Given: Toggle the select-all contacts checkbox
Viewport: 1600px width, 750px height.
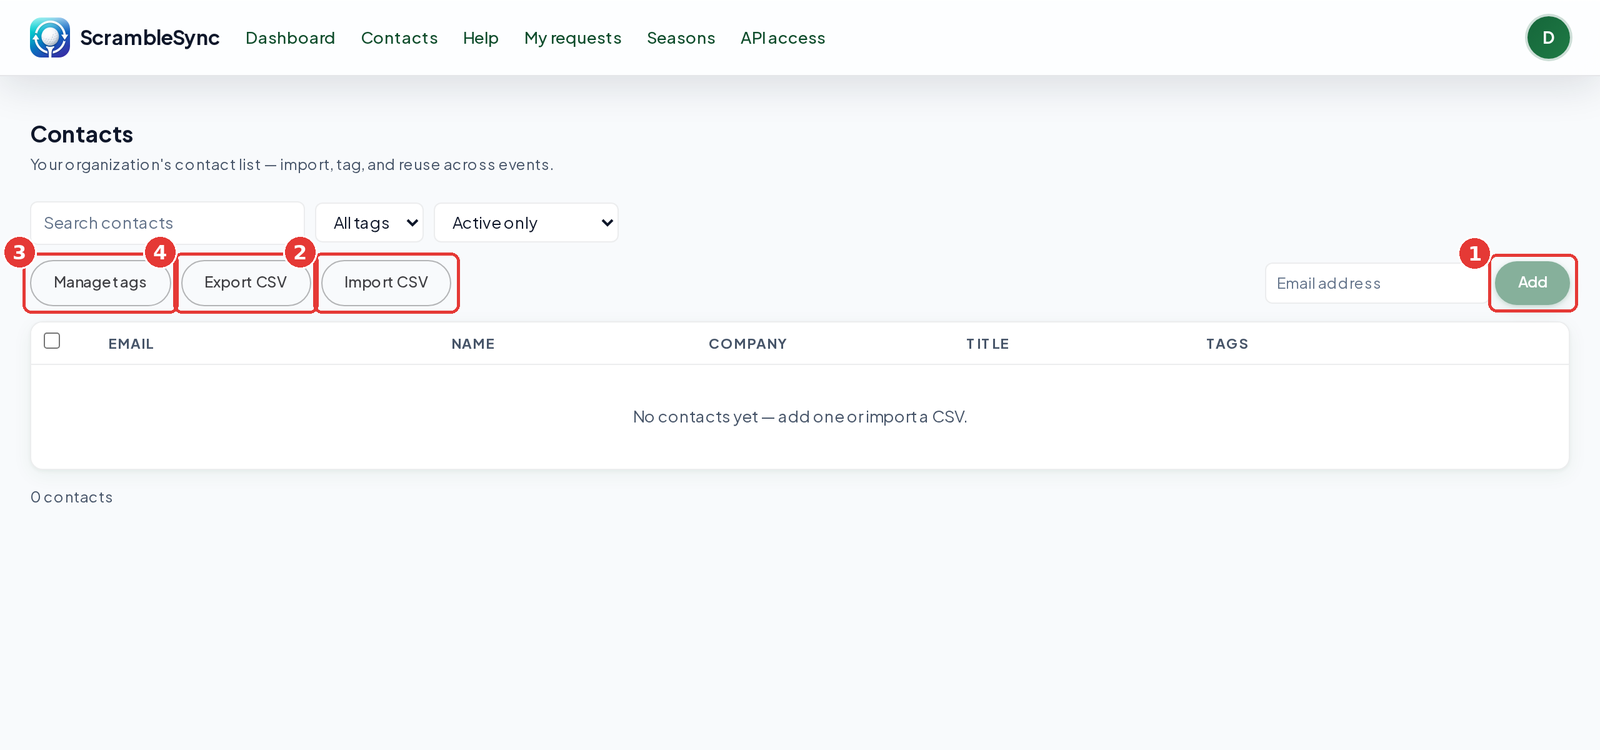Looking at the screenshot, I should (52, 341).
